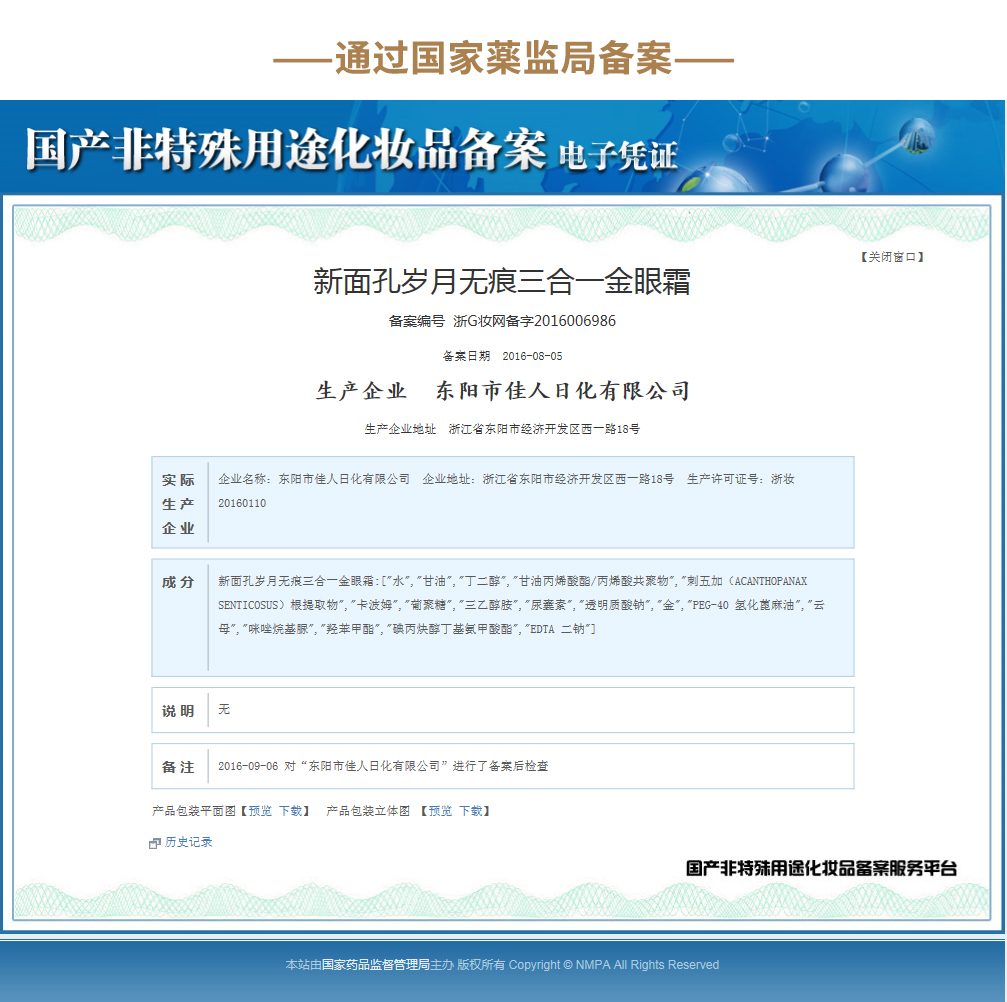The image size is (1007, 1002).
Task: Preview the 产品包装立体图 image
Action: (441, 811)
